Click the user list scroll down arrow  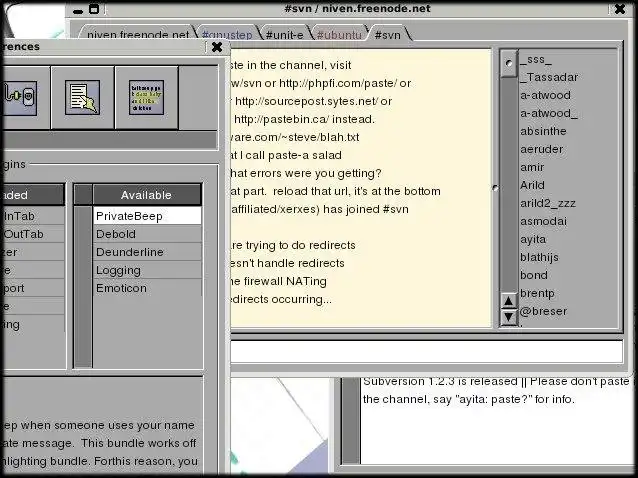click(x=508, y=317)
